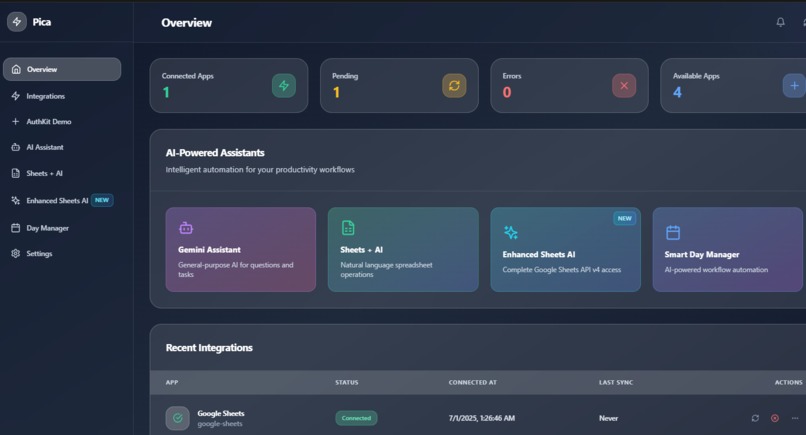Open the Smart Day Manager card
806x435 pixels.
pyautogui.click(x=727, y=249)
